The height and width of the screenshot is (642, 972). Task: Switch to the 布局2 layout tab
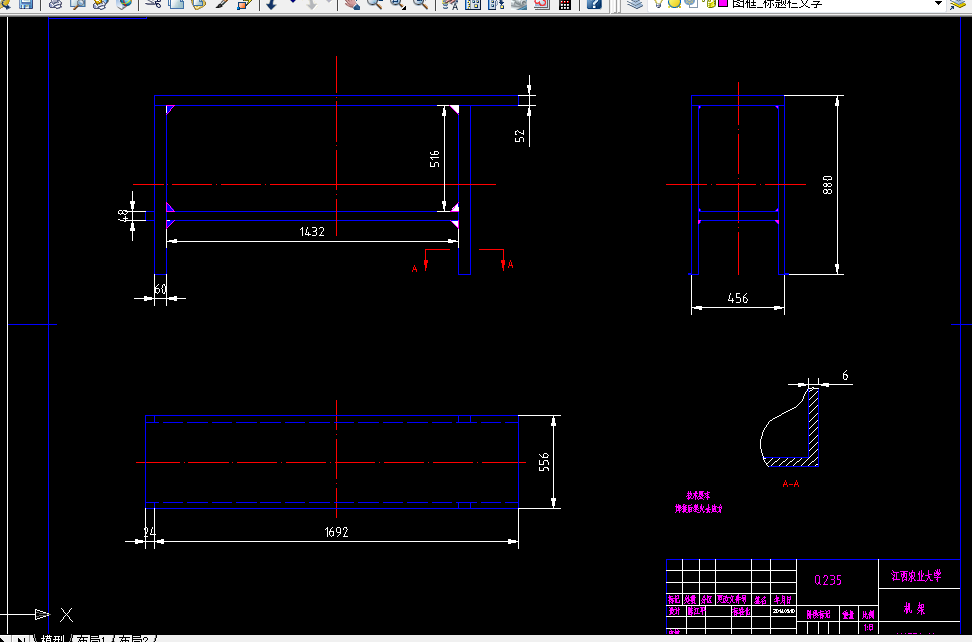pos(134,639)
